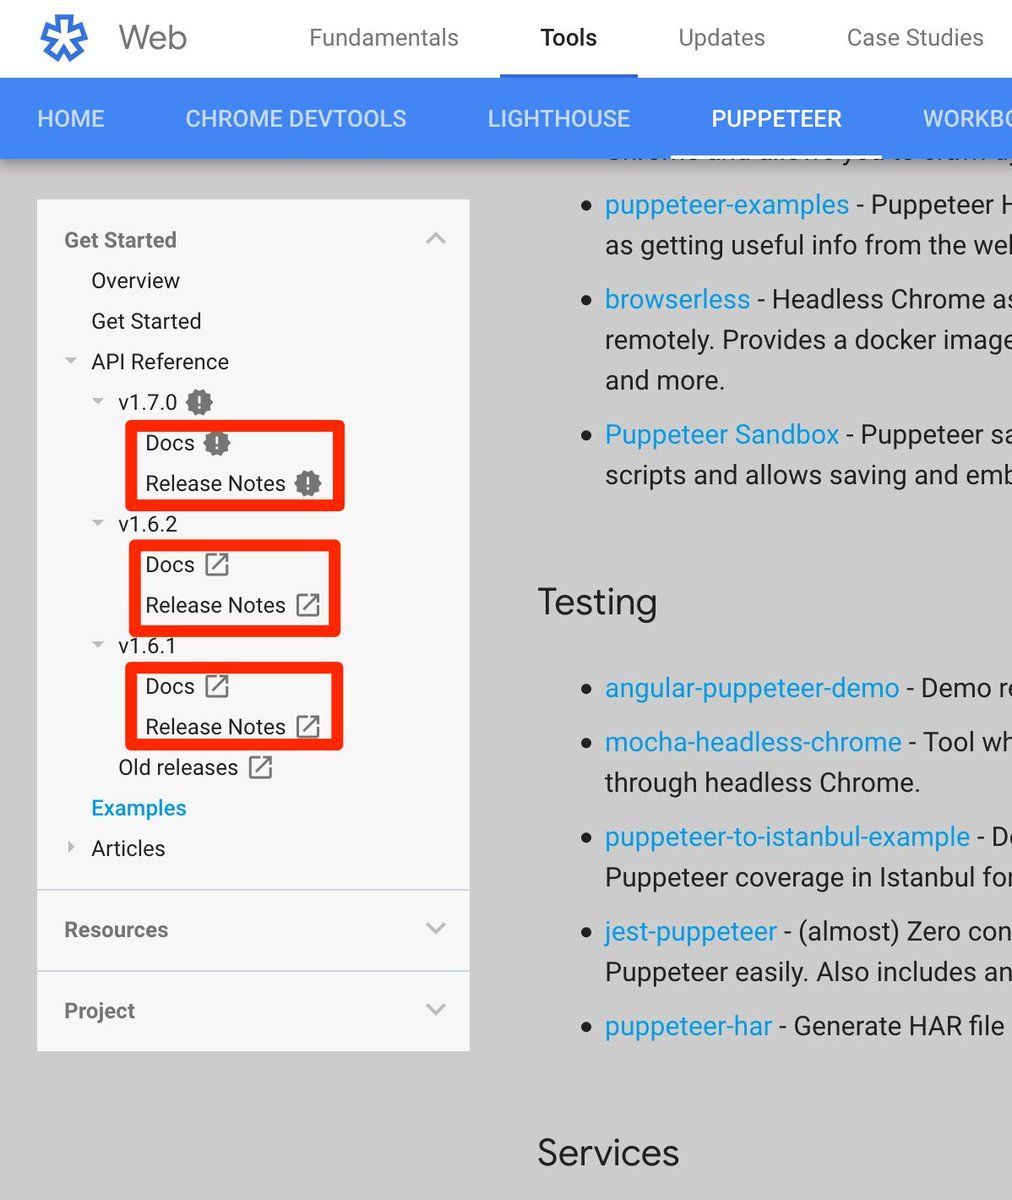
Task: Collapse the Get Started sidebar section
Action: coord(435,239)
